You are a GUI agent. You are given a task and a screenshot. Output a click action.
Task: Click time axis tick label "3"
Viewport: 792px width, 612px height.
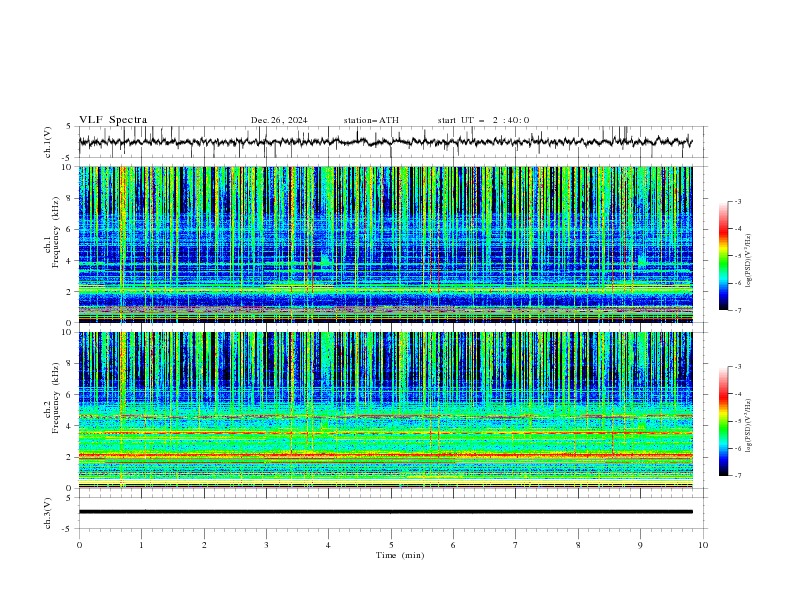click(266, 545)
